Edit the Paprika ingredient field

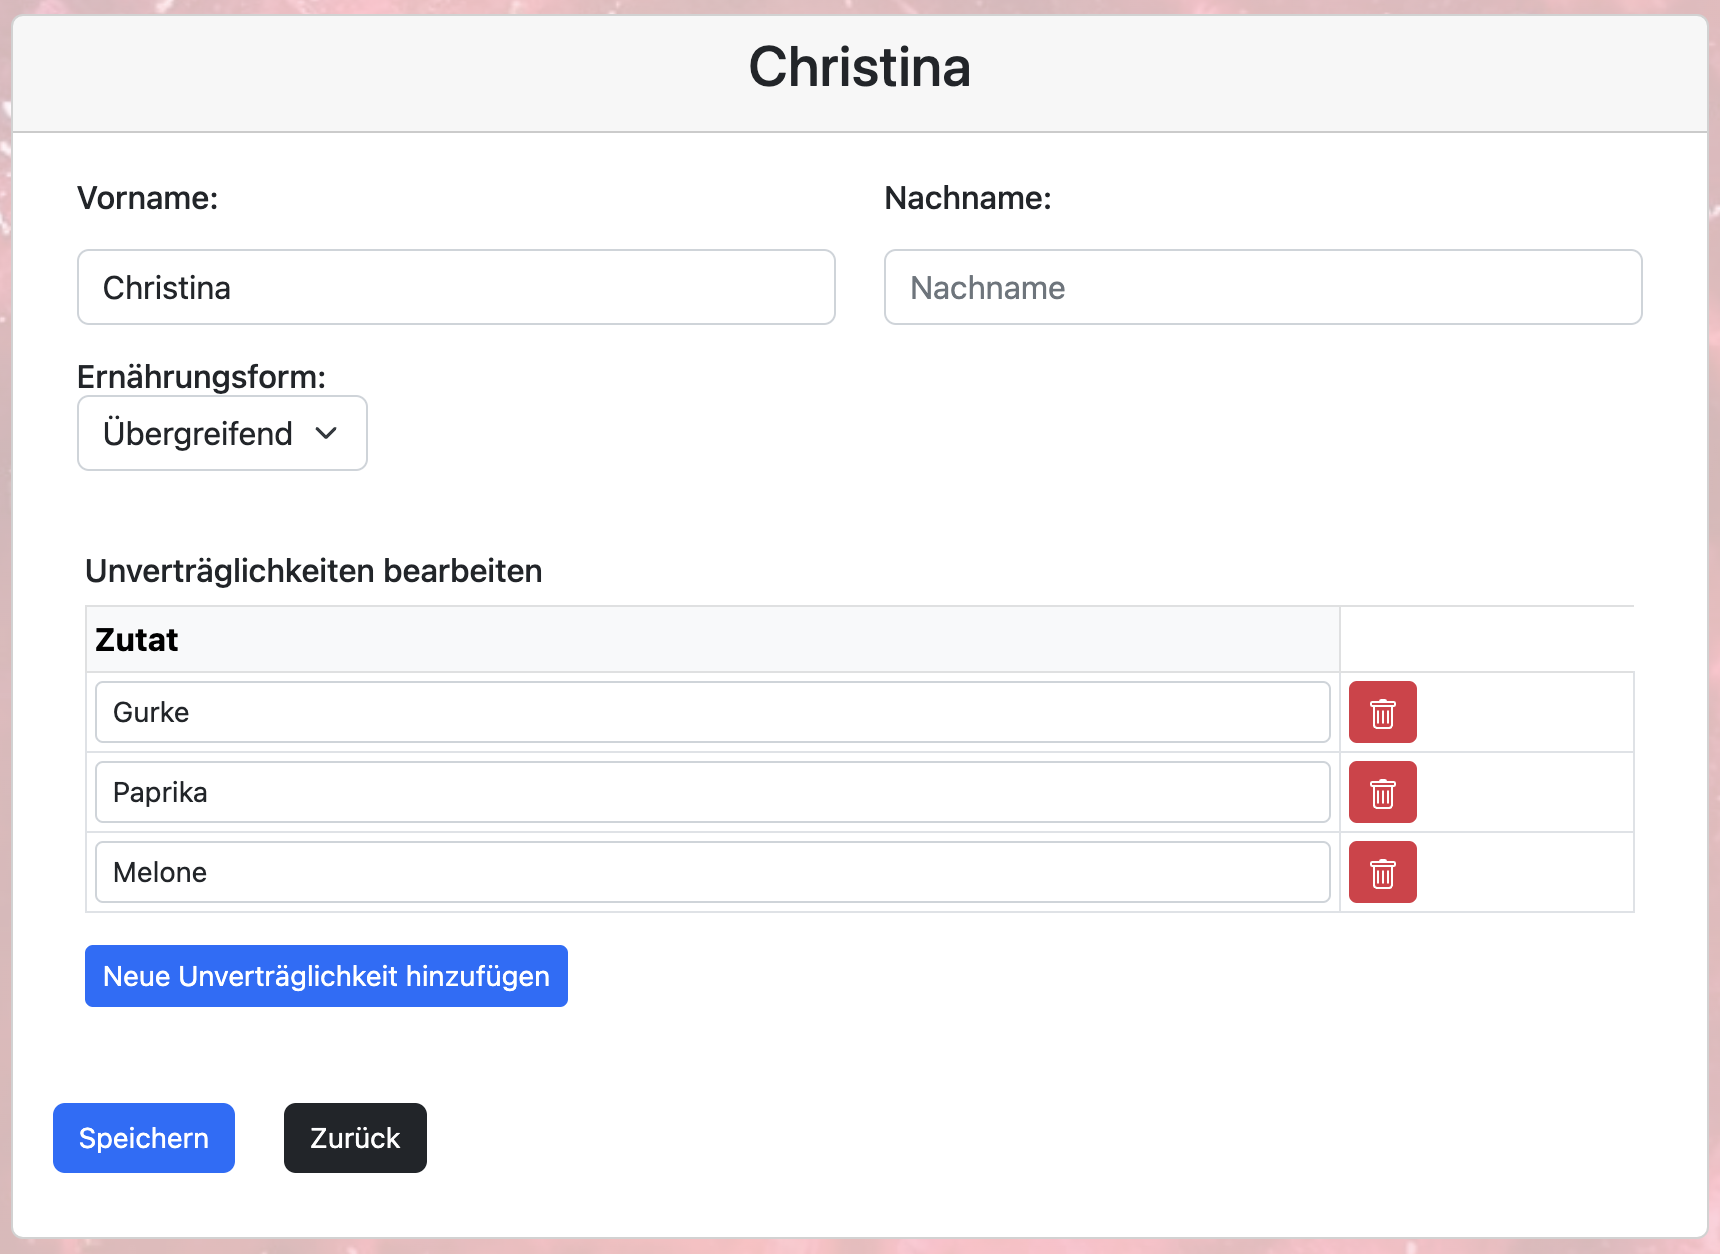coord(712,792)
